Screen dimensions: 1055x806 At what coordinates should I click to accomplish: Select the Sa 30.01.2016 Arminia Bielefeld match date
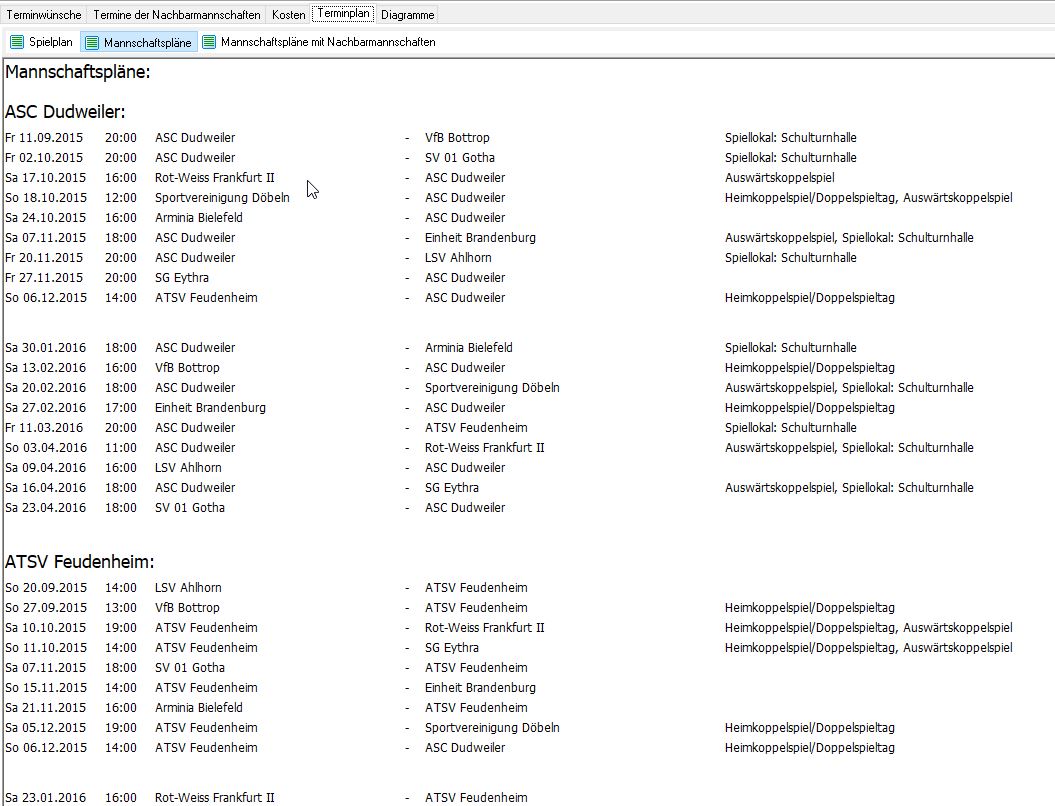[x=44, y=348]
